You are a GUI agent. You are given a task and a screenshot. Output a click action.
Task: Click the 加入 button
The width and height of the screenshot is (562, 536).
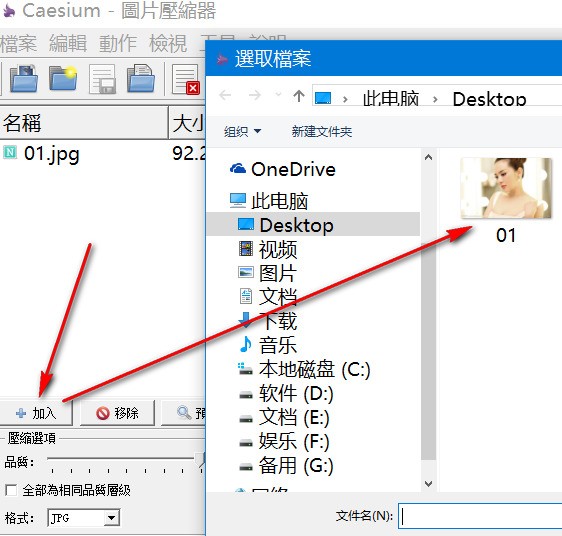pos(36,413)
